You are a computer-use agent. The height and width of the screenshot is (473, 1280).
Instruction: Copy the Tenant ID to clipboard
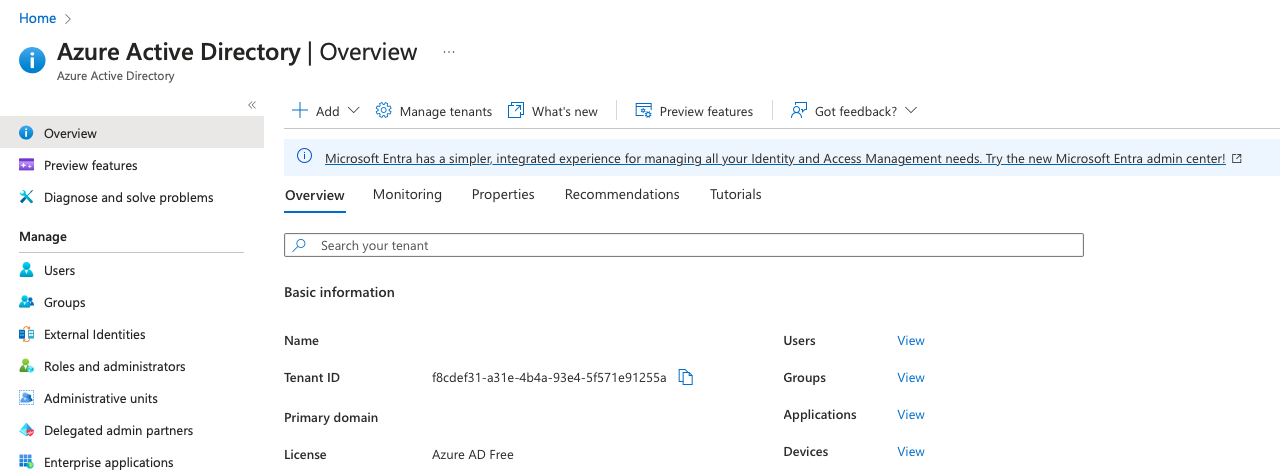(x=686, y=377)
